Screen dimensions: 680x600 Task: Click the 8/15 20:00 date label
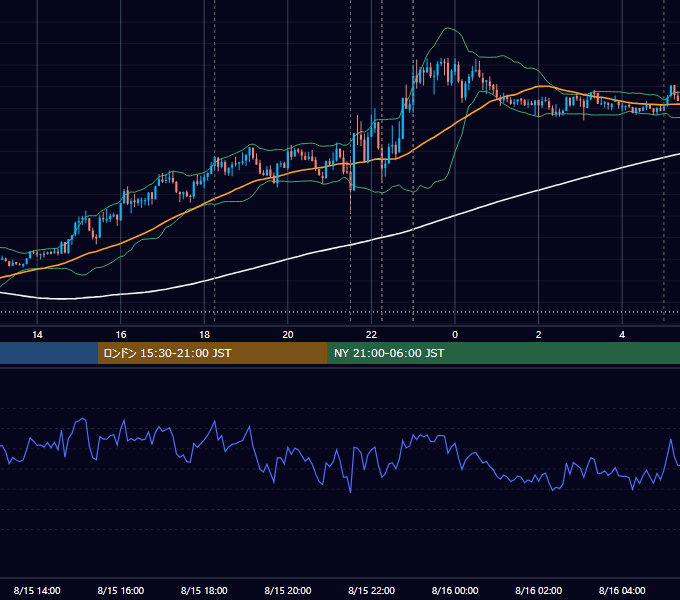(288, 590)
